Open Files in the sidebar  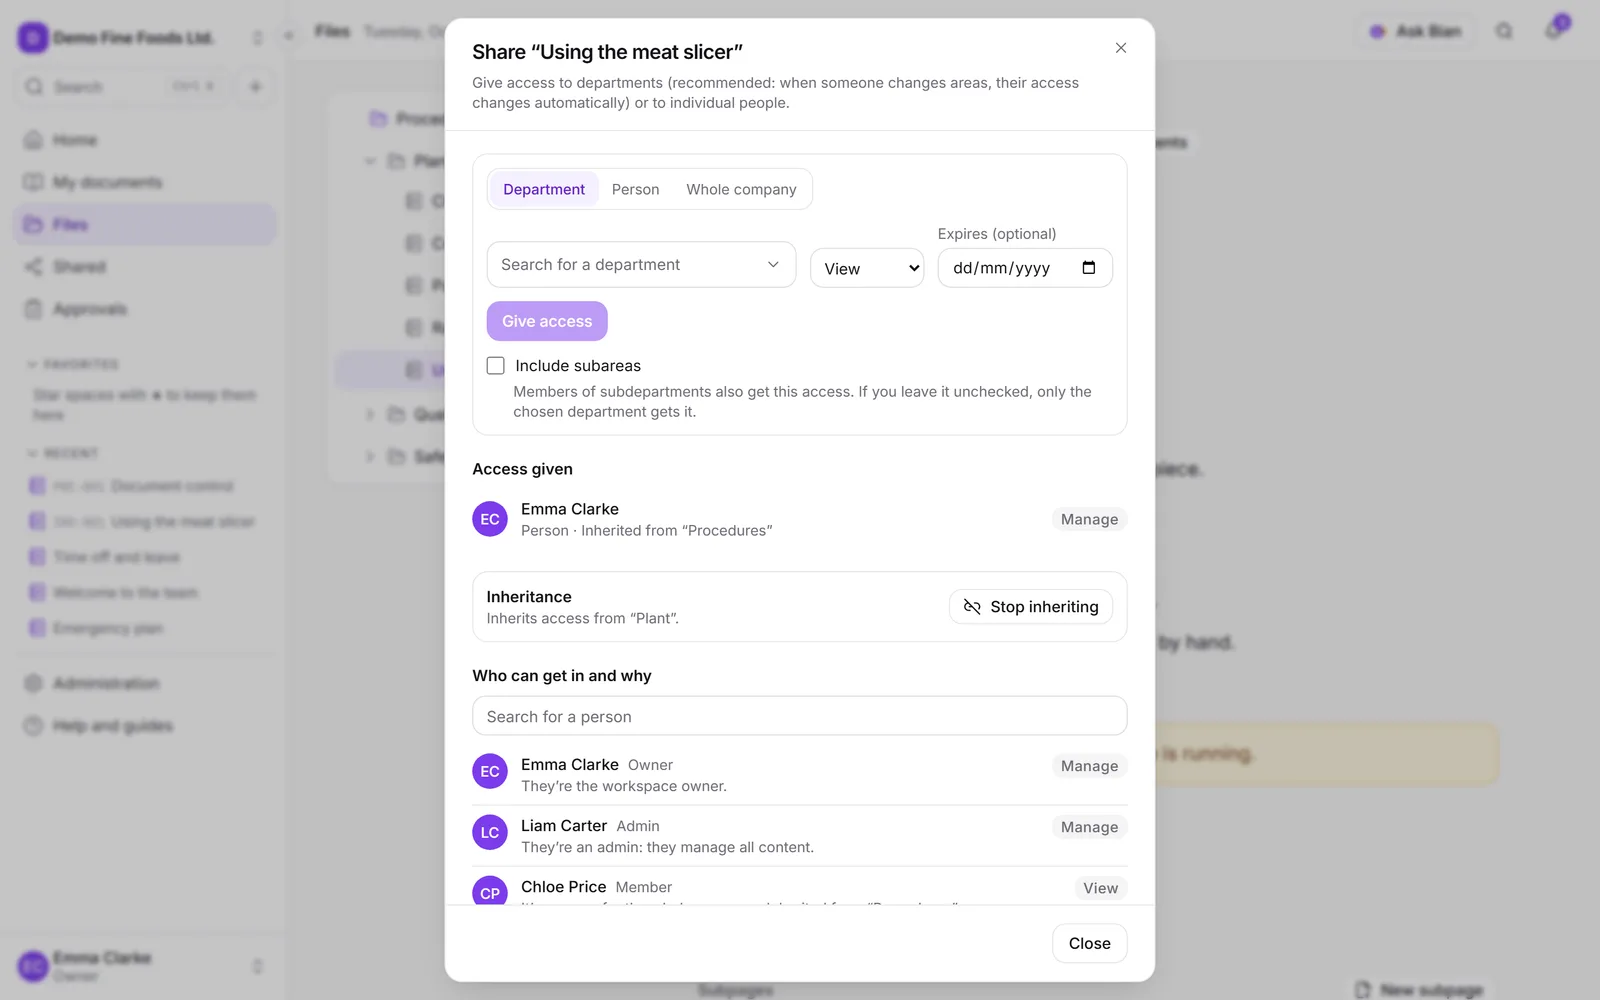click(145, 224)
